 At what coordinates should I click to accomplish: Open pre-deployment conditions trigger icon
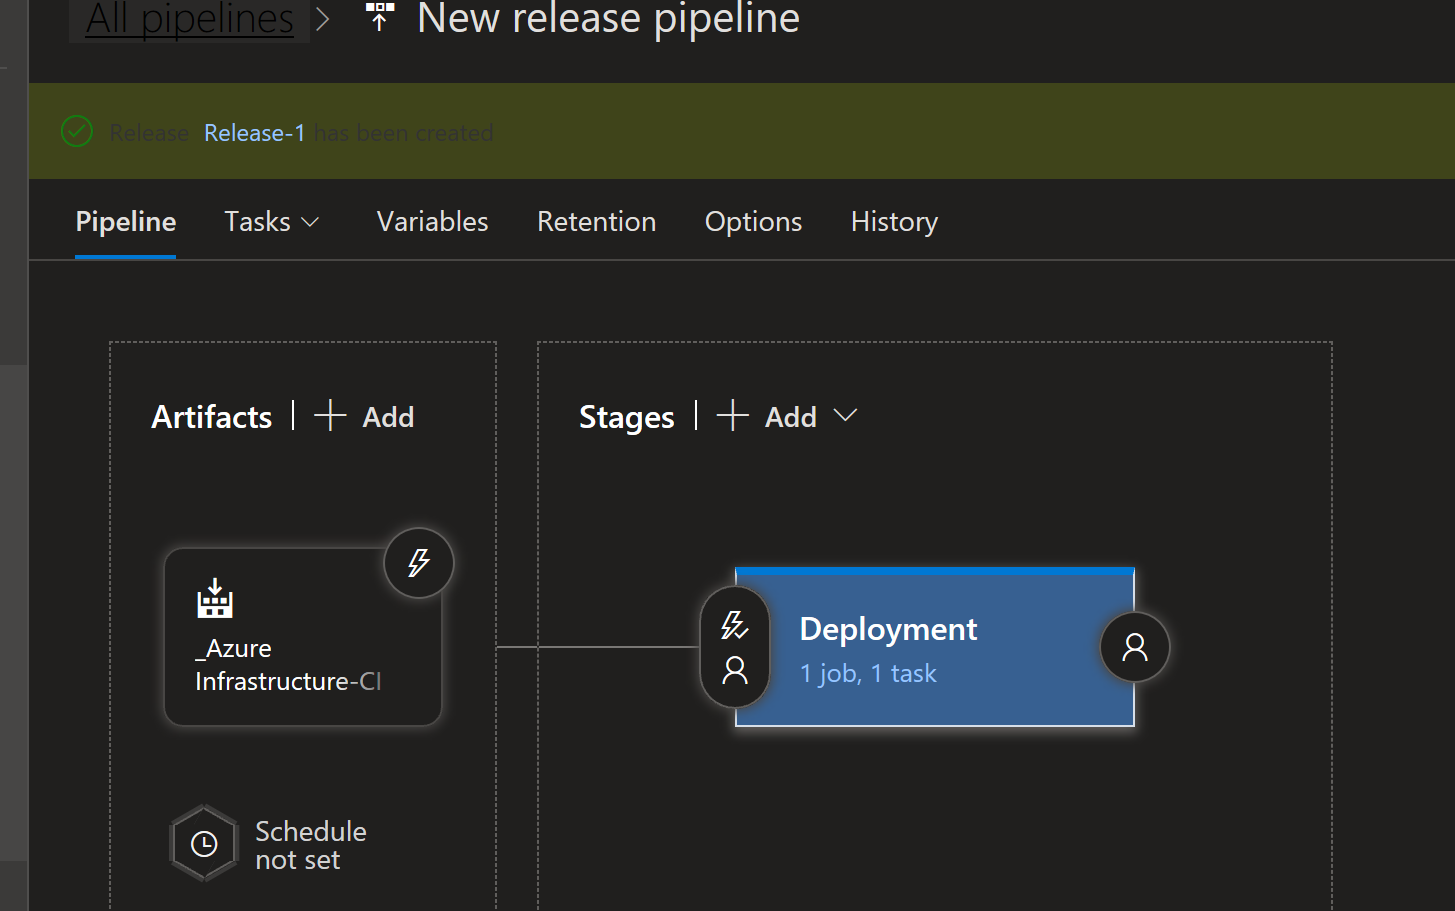click(x=735, y=626)
